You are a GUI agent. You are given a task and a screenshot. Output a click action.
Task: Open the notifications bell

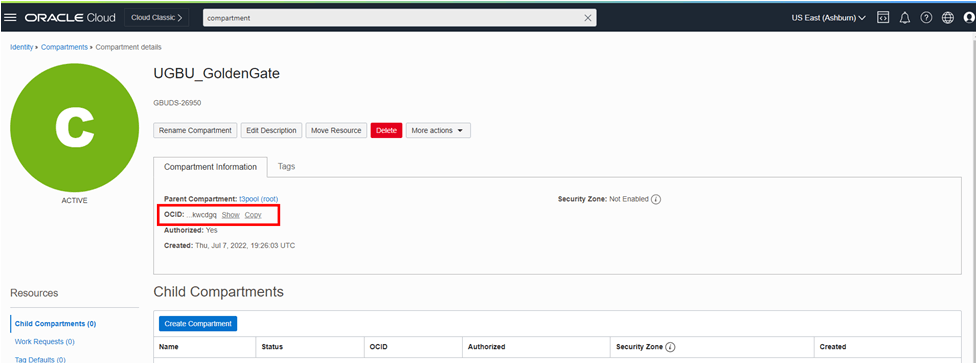(905, 17)
